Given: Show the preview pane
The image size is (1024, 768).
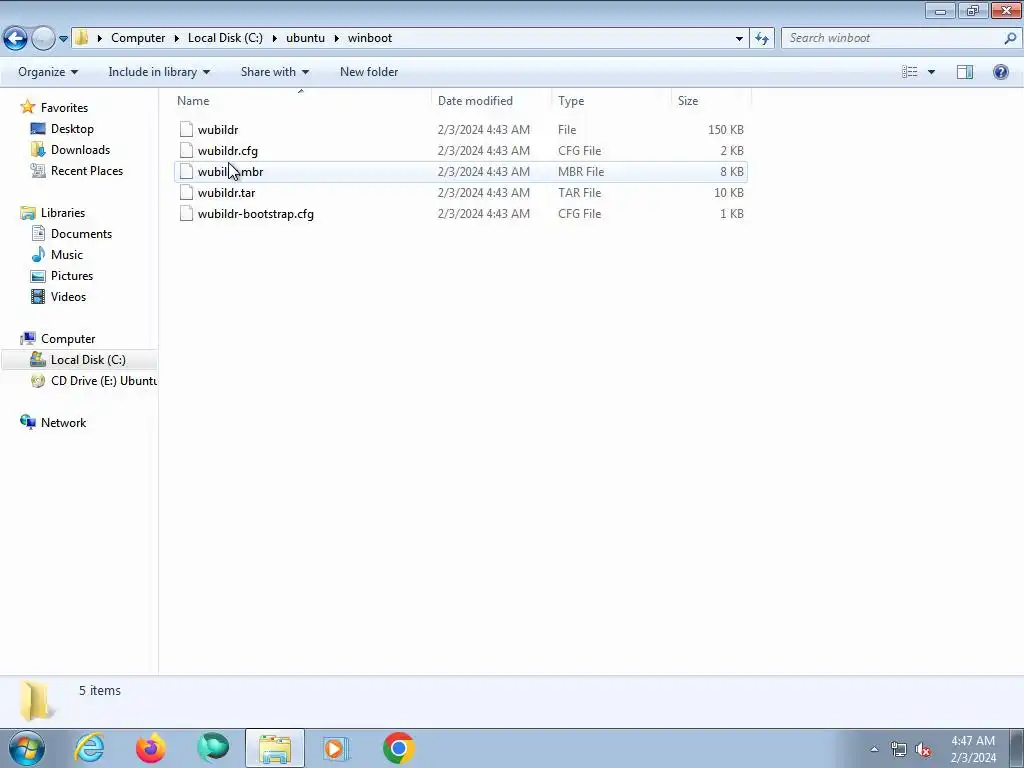Looking at the screenshot, I should tap(965, 72).
